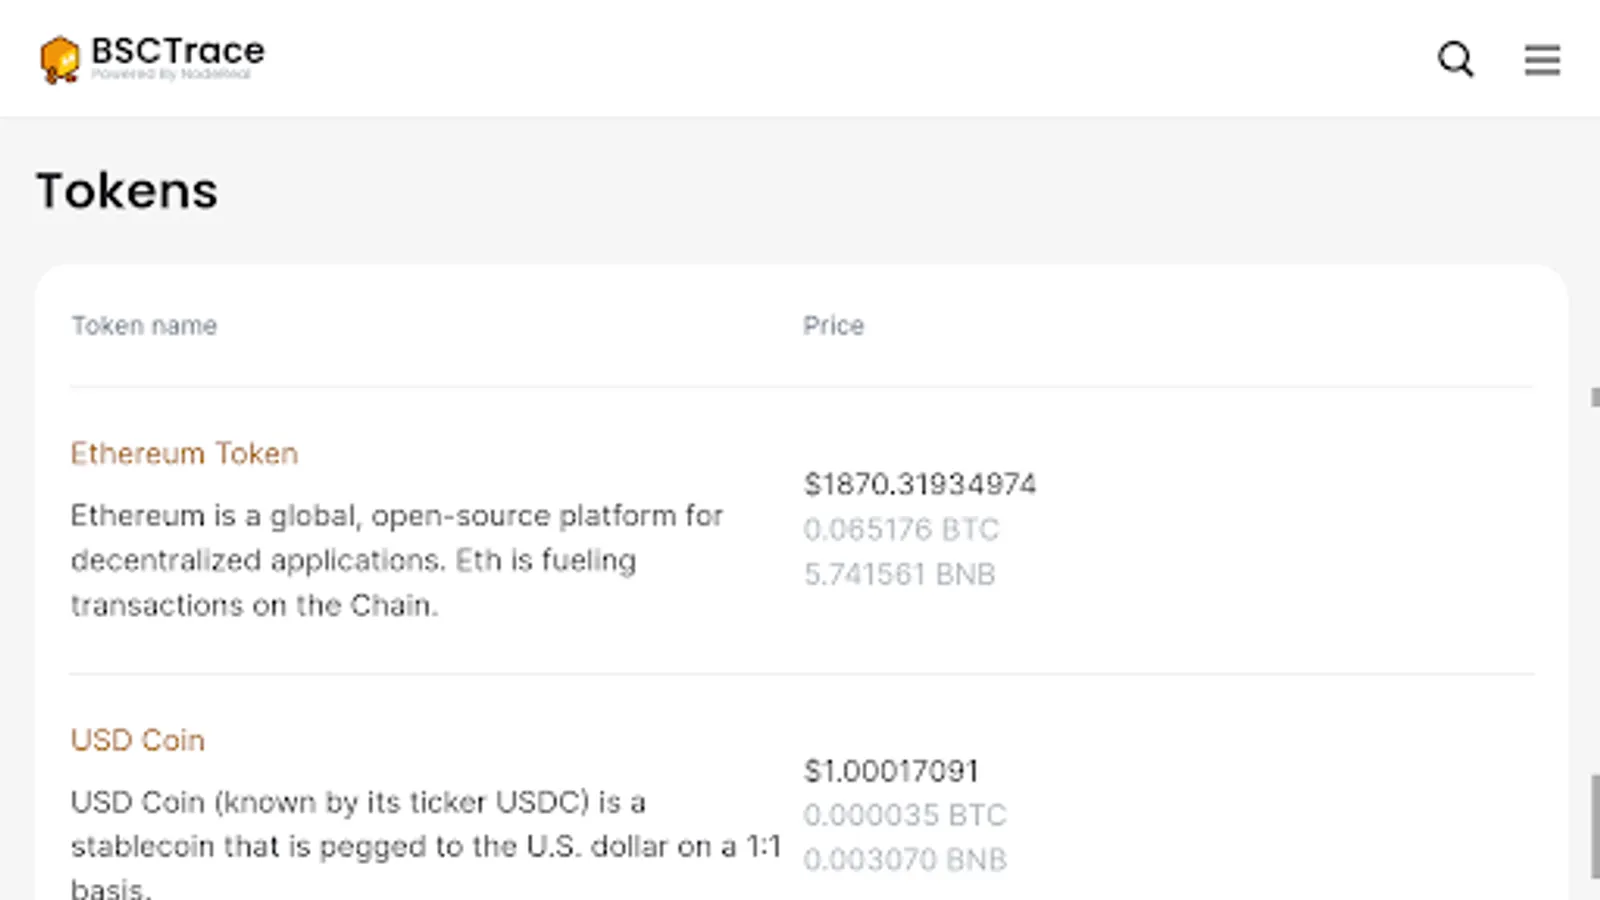The height and width of the screenshot is (900, 1600).
Task: Click the Price column header
Action: pyautogui.click(x=833, y=326)
